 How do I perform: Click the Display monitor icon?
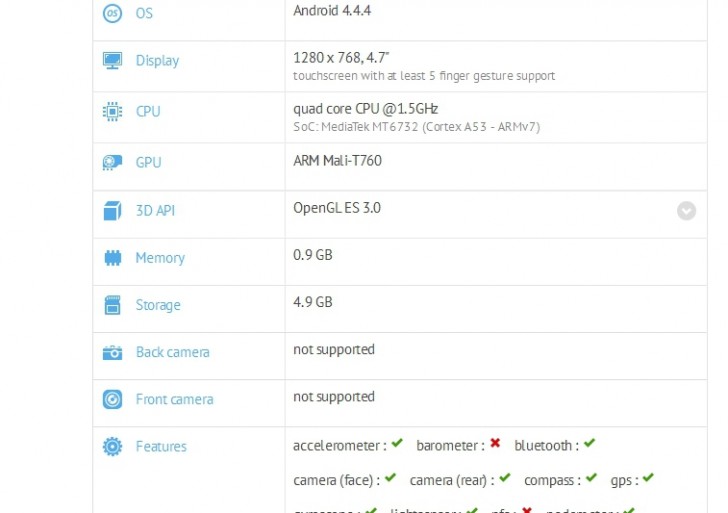pos(113,61)
